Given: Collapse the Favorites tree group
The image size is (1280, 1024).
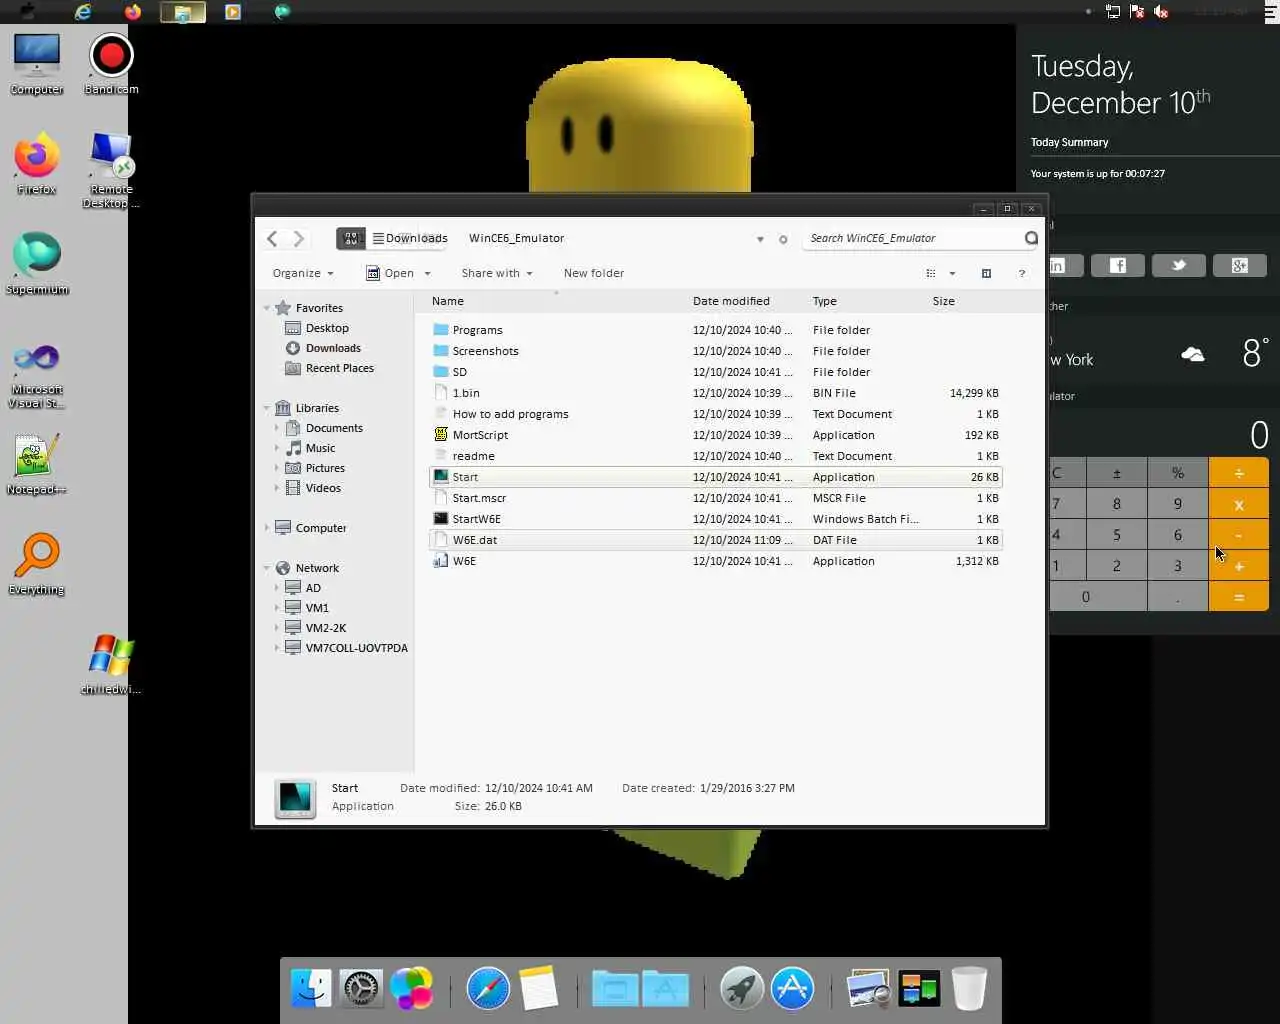Looking at the screenshot, I should coord(267,308).
